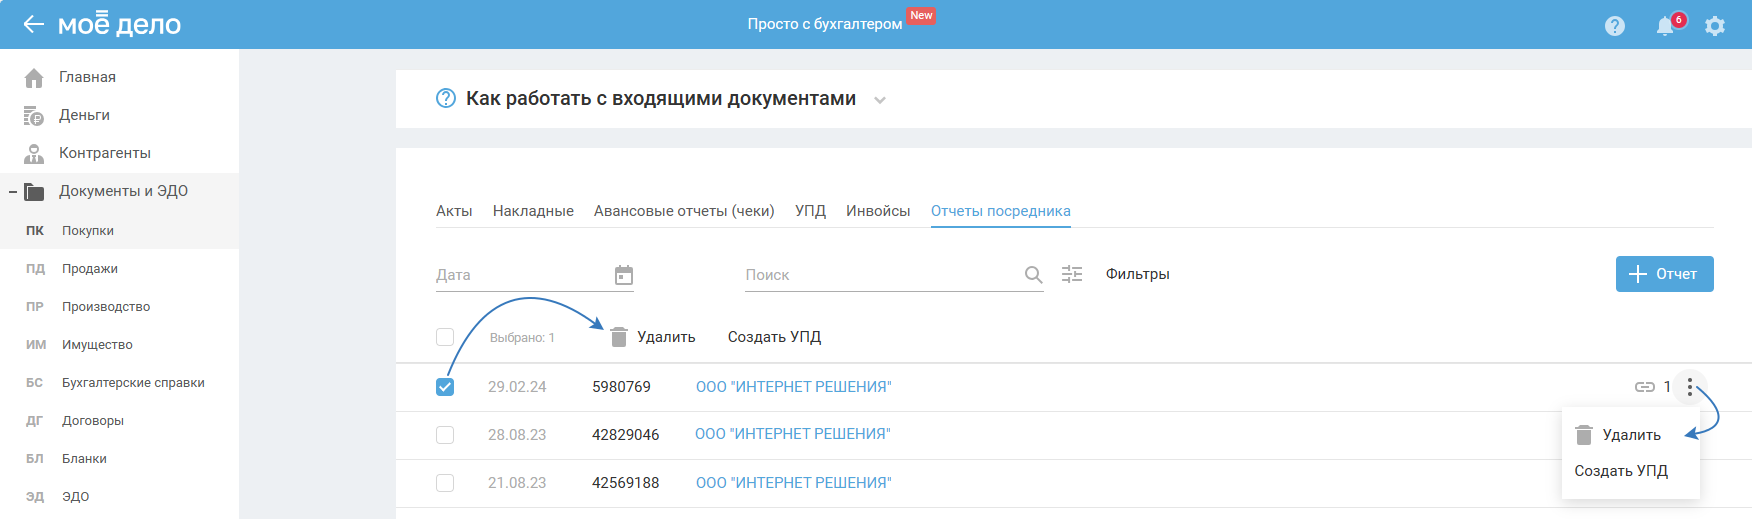
Task: Switch to the Накладные tab
Action: point(533,211)
